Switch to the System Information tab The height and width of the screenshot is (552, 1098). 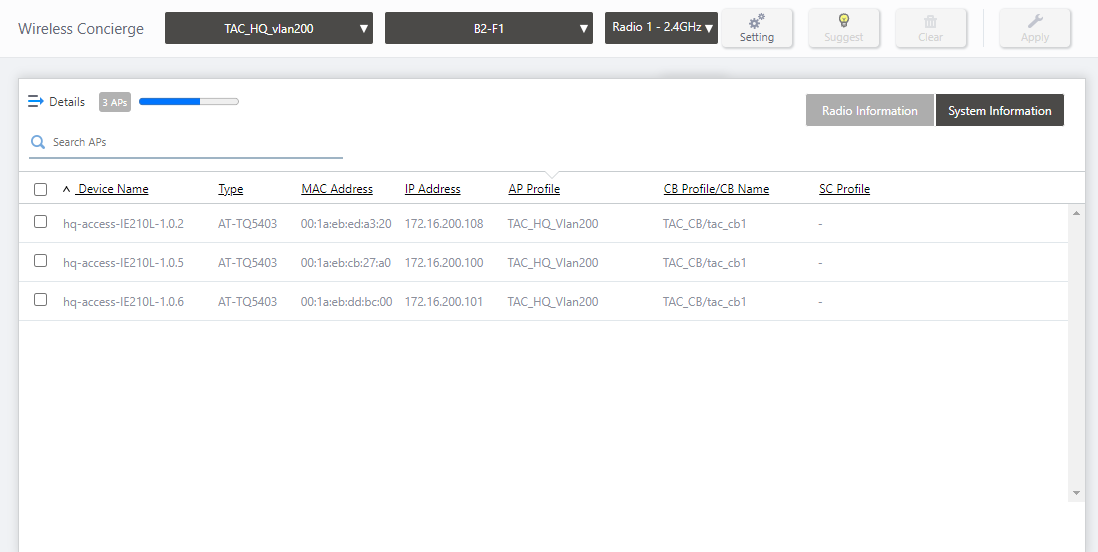pyautogui.click(x=999, y=111)
